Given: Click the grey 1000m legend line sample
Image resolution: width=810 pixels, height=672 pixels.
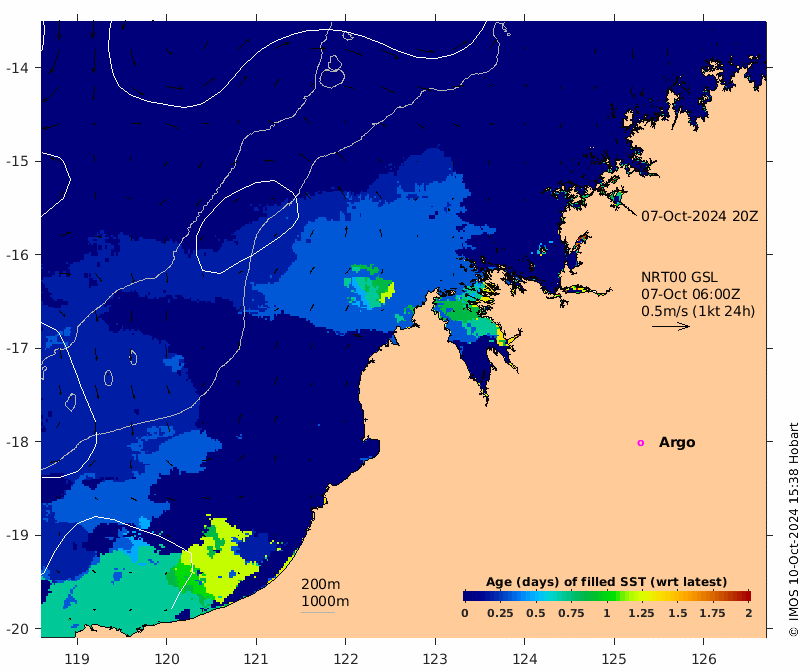Looking at the screenshot, I should coord(318,613).
